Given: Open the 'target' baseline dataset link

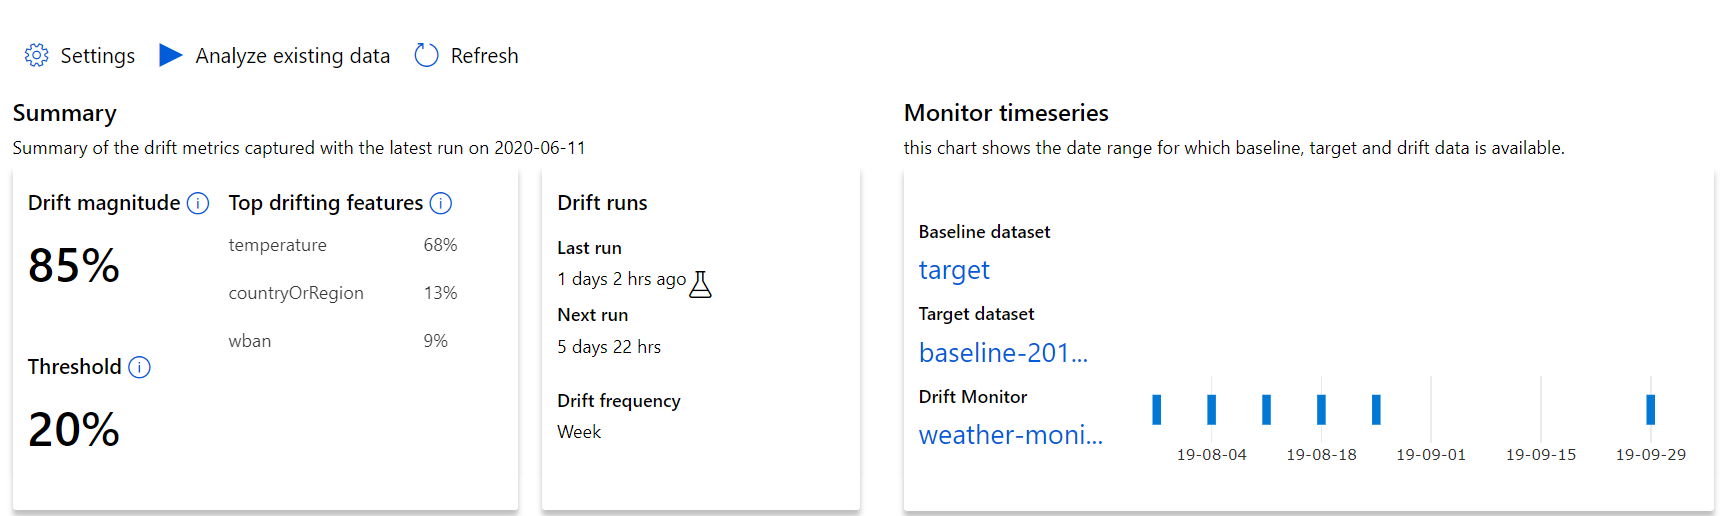Looking at the screenshot, I should pyautogui.click(x=954, y=270).
